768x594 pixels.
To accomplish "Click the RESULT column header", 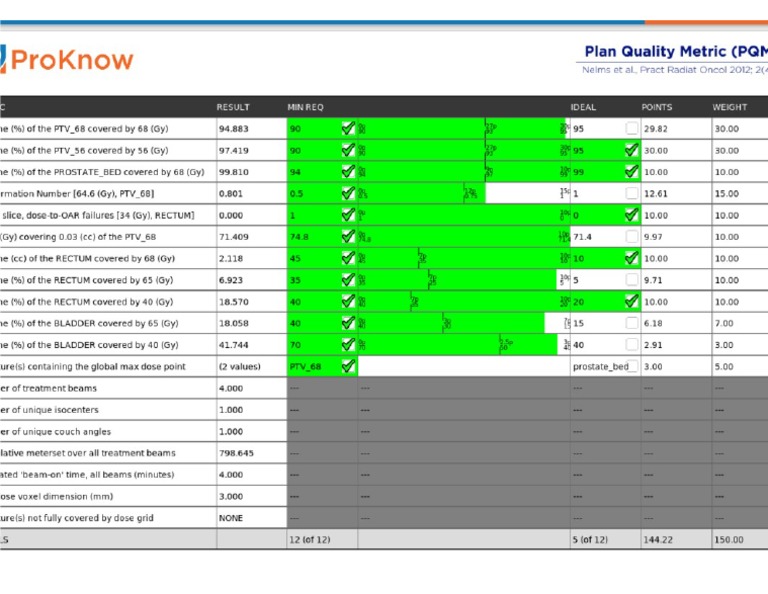I will tap(233, 107).
